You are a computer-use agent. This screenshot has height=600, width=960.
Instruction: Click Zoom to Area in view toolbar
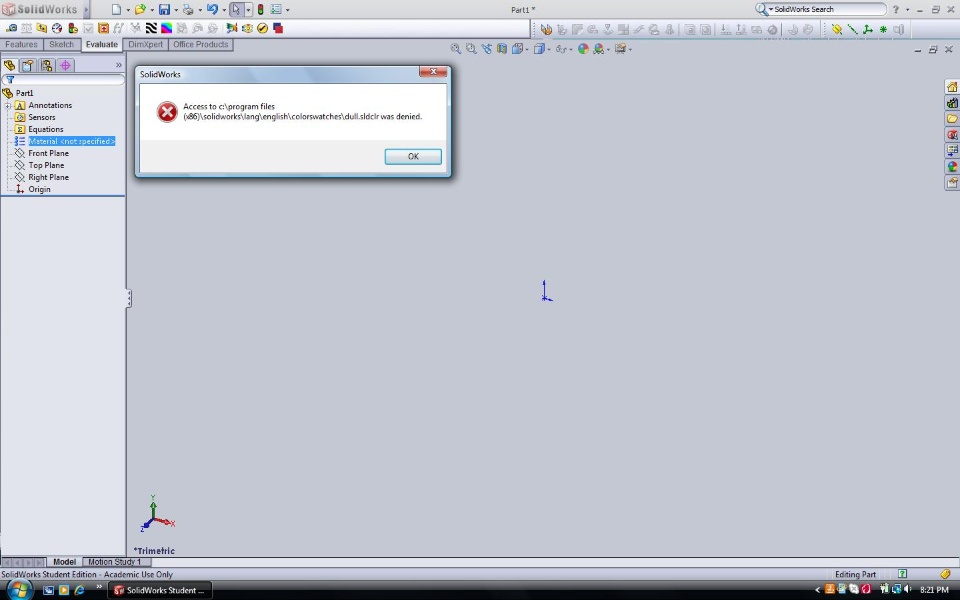471,48
